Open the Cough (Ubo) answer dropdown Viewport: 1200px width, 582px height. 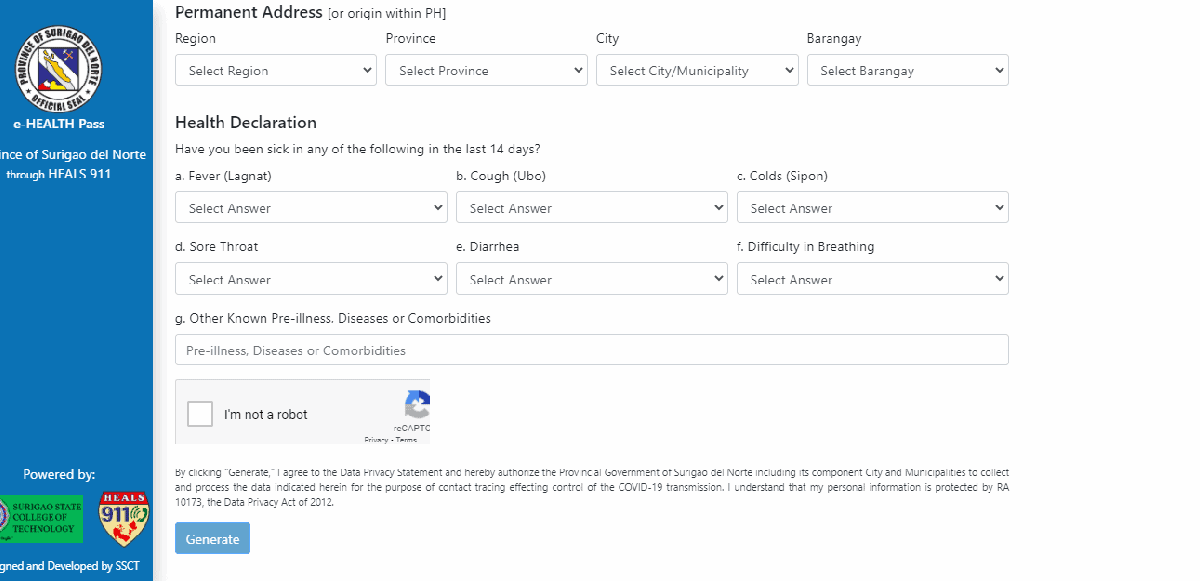point(591,208)
